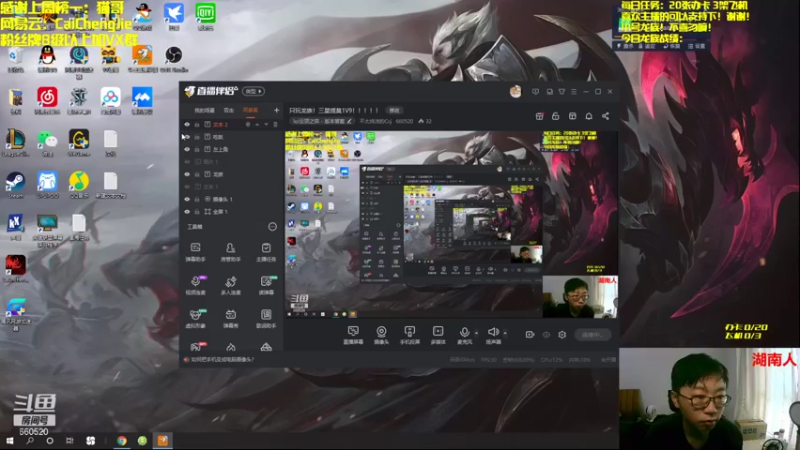The width and height of the screenshot is (800, 450).
Task: Click the share icon at the panel's top right
Action: click(606, 116)
